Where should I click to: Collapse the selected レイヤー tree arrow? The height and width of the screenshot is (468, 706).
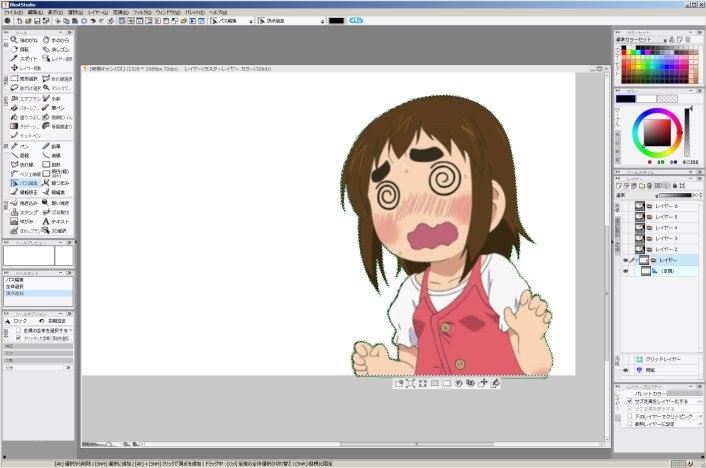pyautogui.click(x=637, y=260)
